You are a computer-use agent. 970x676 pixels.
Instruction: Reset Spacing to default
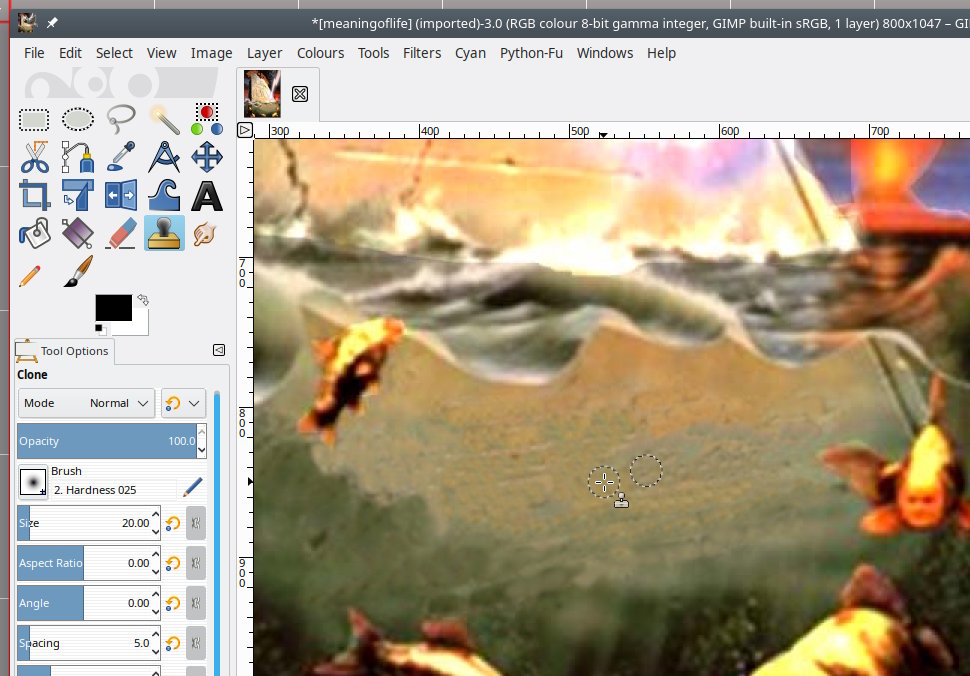pyautogui.click(x=173, y=643)
